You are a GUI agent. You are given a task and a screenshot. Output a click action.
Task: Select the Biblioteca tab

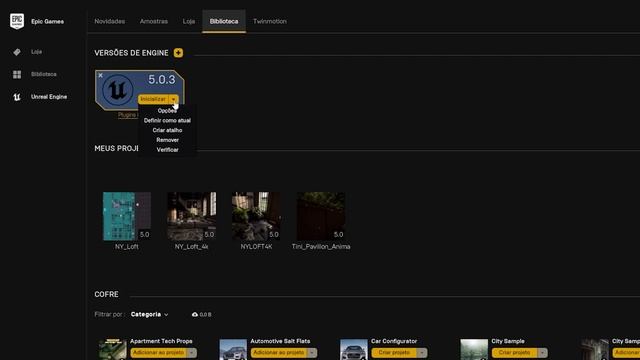(224, 21)
